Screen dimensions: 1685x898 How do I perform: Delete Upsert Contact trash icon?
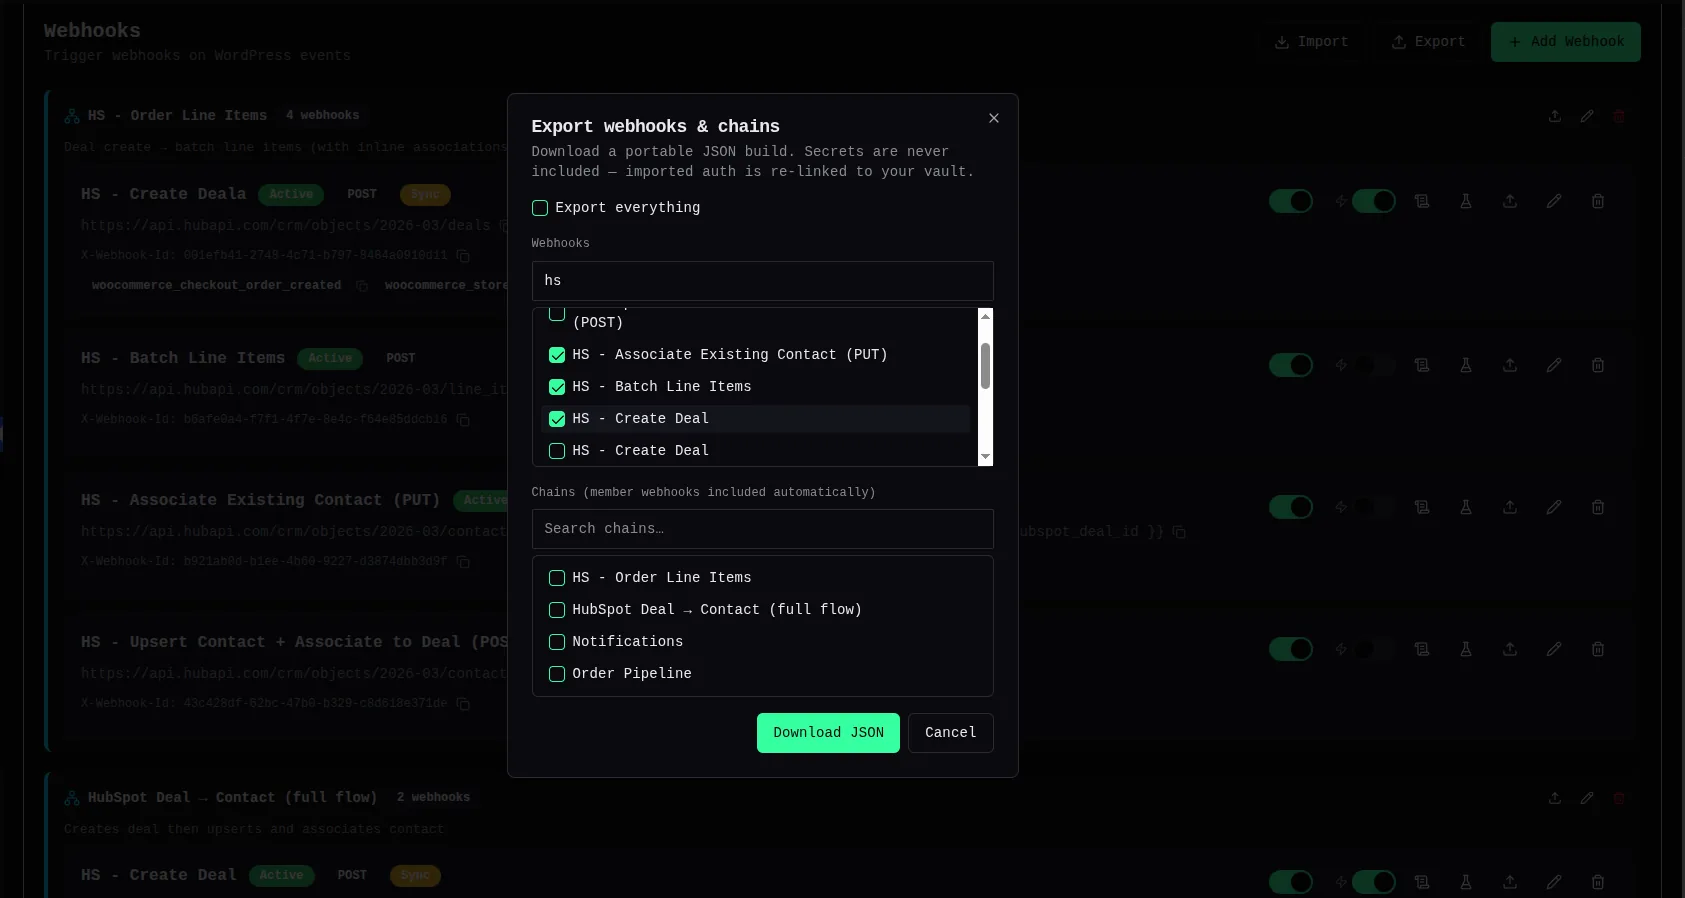click(1598, 649)
